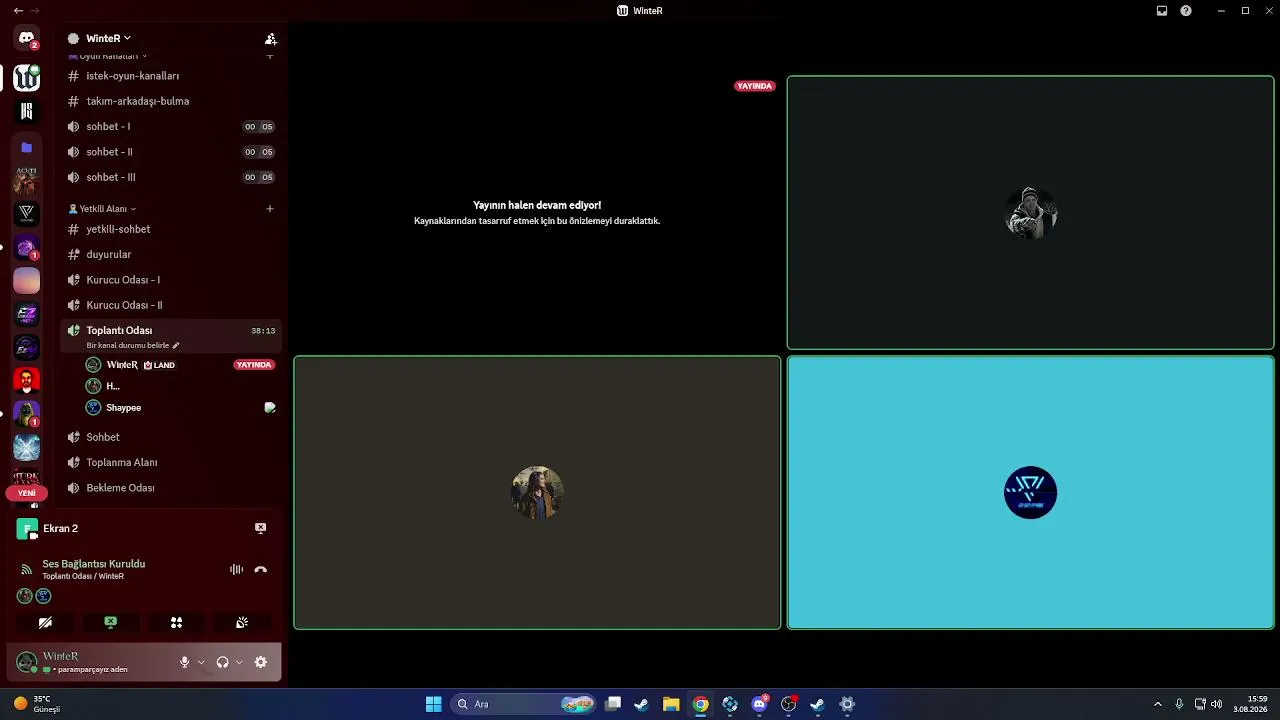Join the Sohbet voice channel
The height and width of the screenshot is (720, 1280).
(171, 437)
